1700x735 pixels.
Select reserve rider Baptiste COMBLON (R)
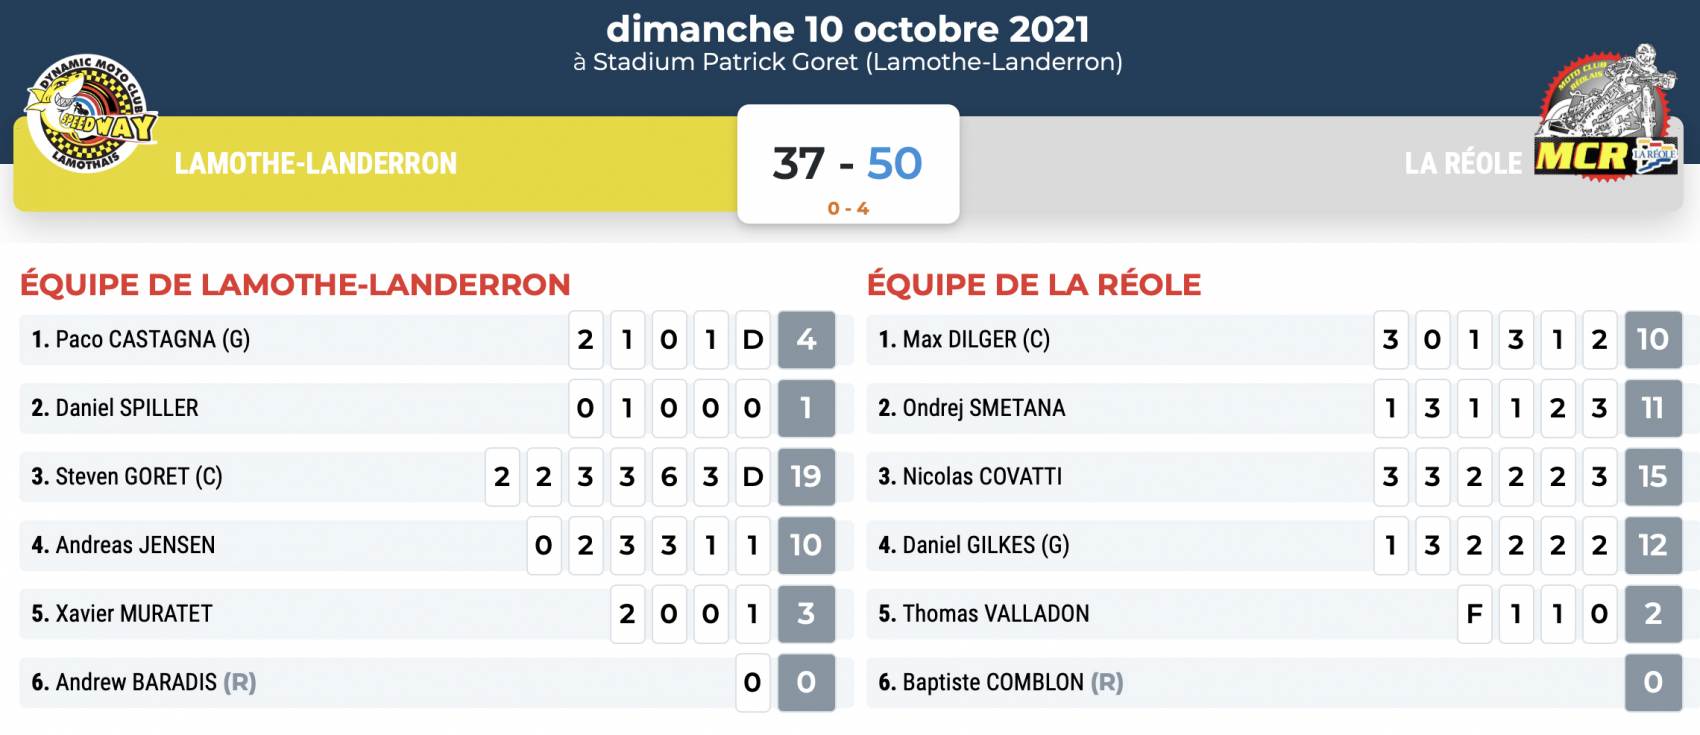(x=1000, y=682)
